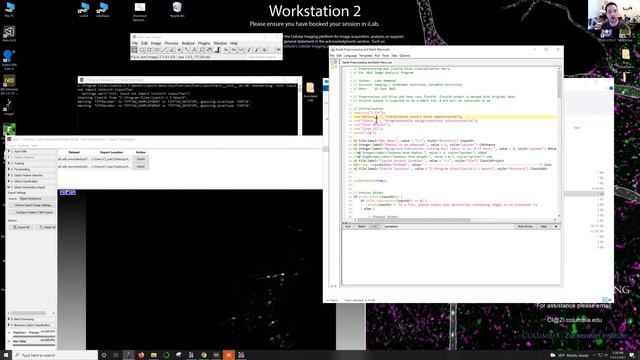
Task: Click Windows Start button
Action: (6, 355)
